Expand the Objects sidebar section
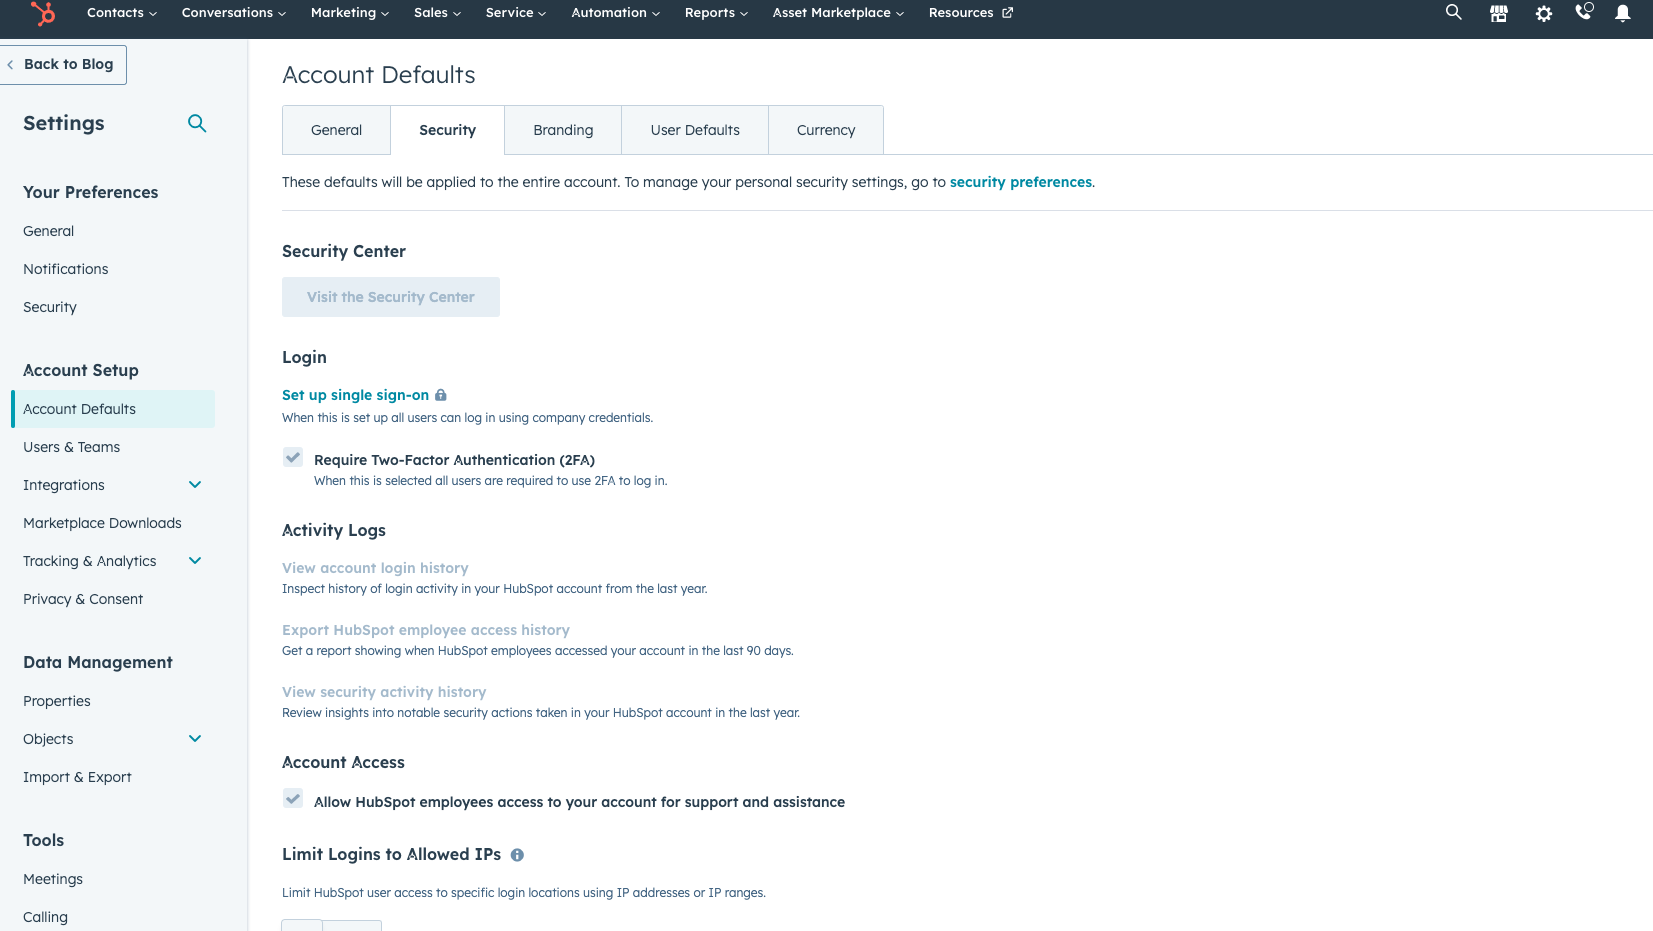This screenshot has width=1653, height=931. pyautogui.click(x=195, y=739)
